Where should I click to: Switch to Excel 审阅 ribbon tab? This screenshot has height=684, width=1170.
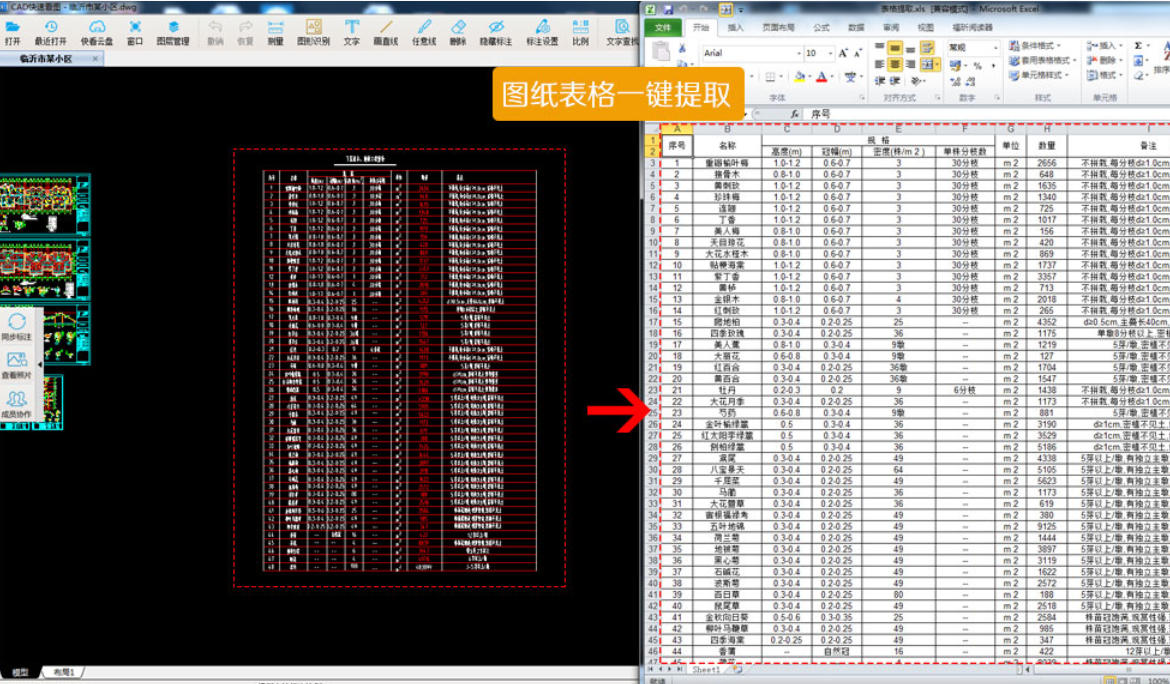tap(891, 28)
